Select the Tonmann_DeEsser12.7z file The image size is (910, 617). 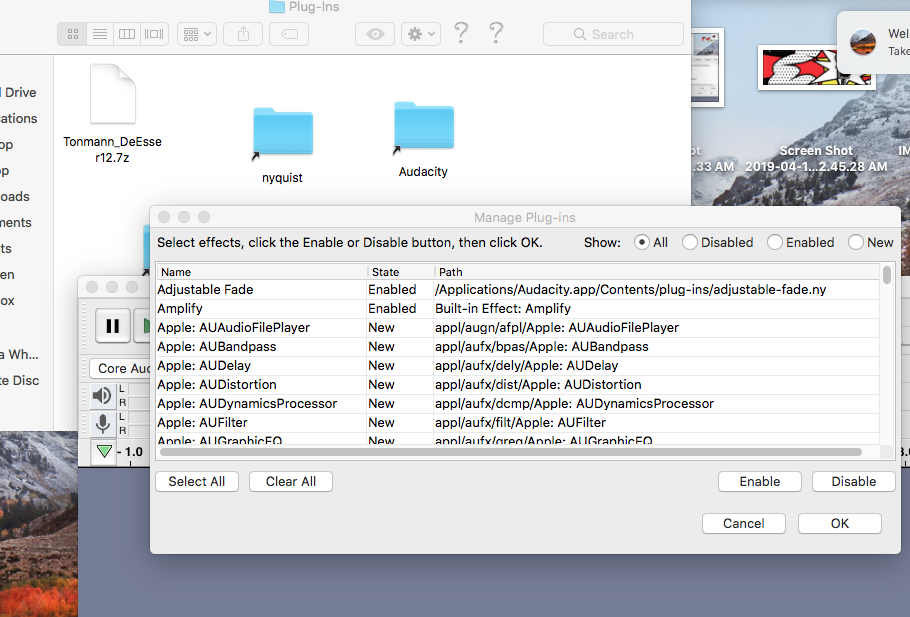click(113, 114)
